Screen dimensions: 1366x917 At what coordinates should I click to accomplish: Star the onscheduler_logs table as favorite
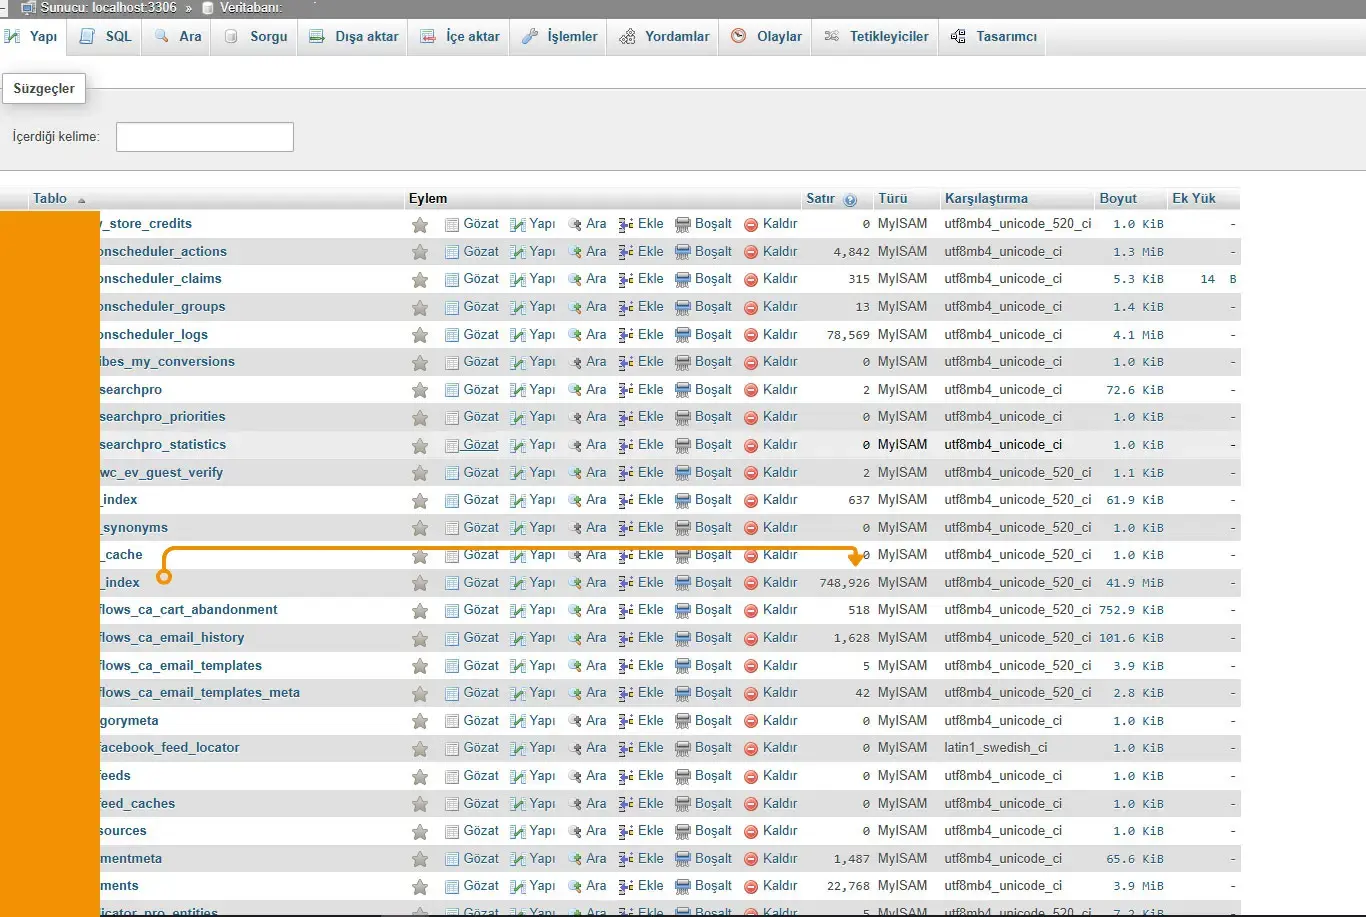420,335
